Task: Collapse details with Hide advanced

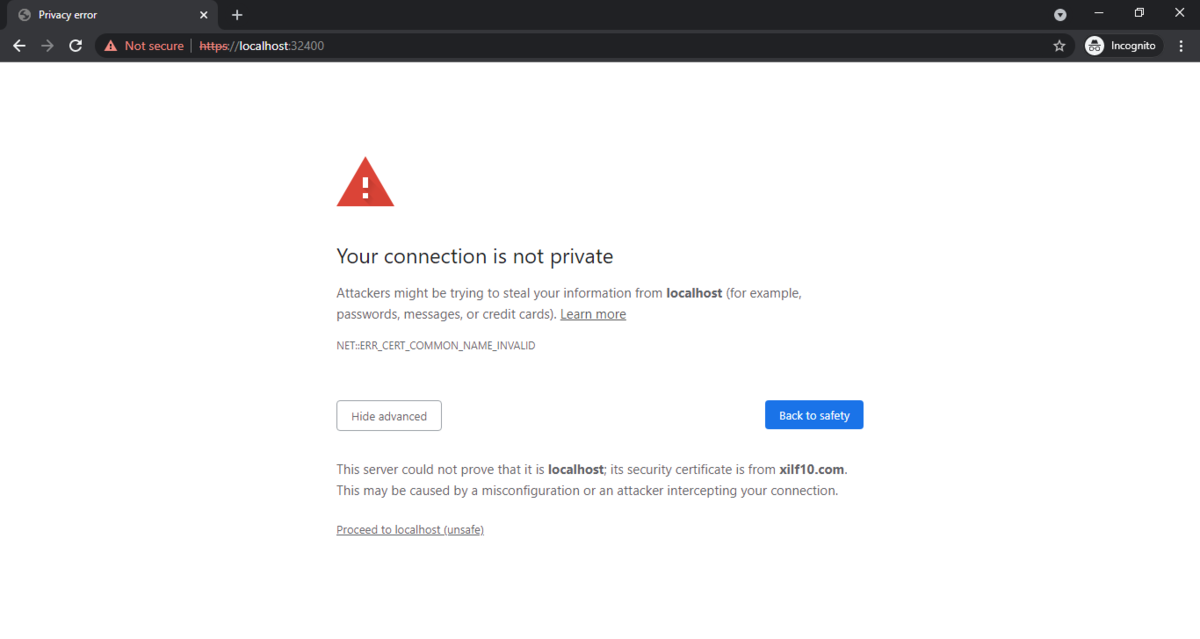Action: click(389, 416)
